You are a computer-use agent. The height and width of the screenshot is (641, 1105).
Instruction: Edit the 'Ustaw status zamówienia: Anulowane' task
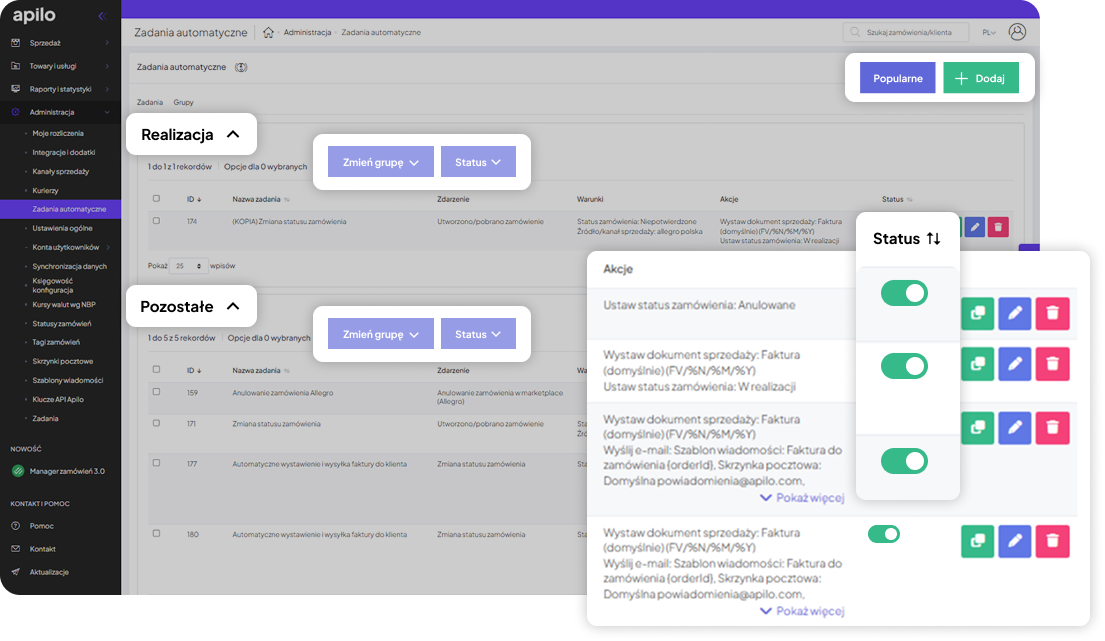tap(1014, 313)
